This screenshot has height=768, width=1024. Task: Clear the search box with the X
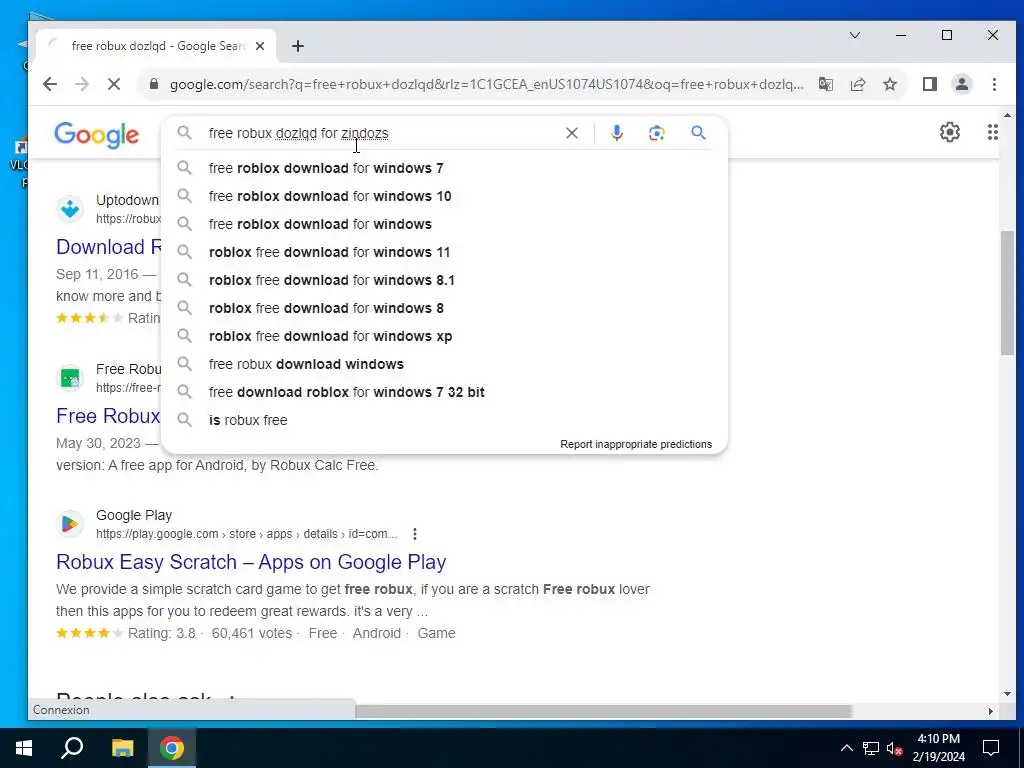click(x=571, y=133)
